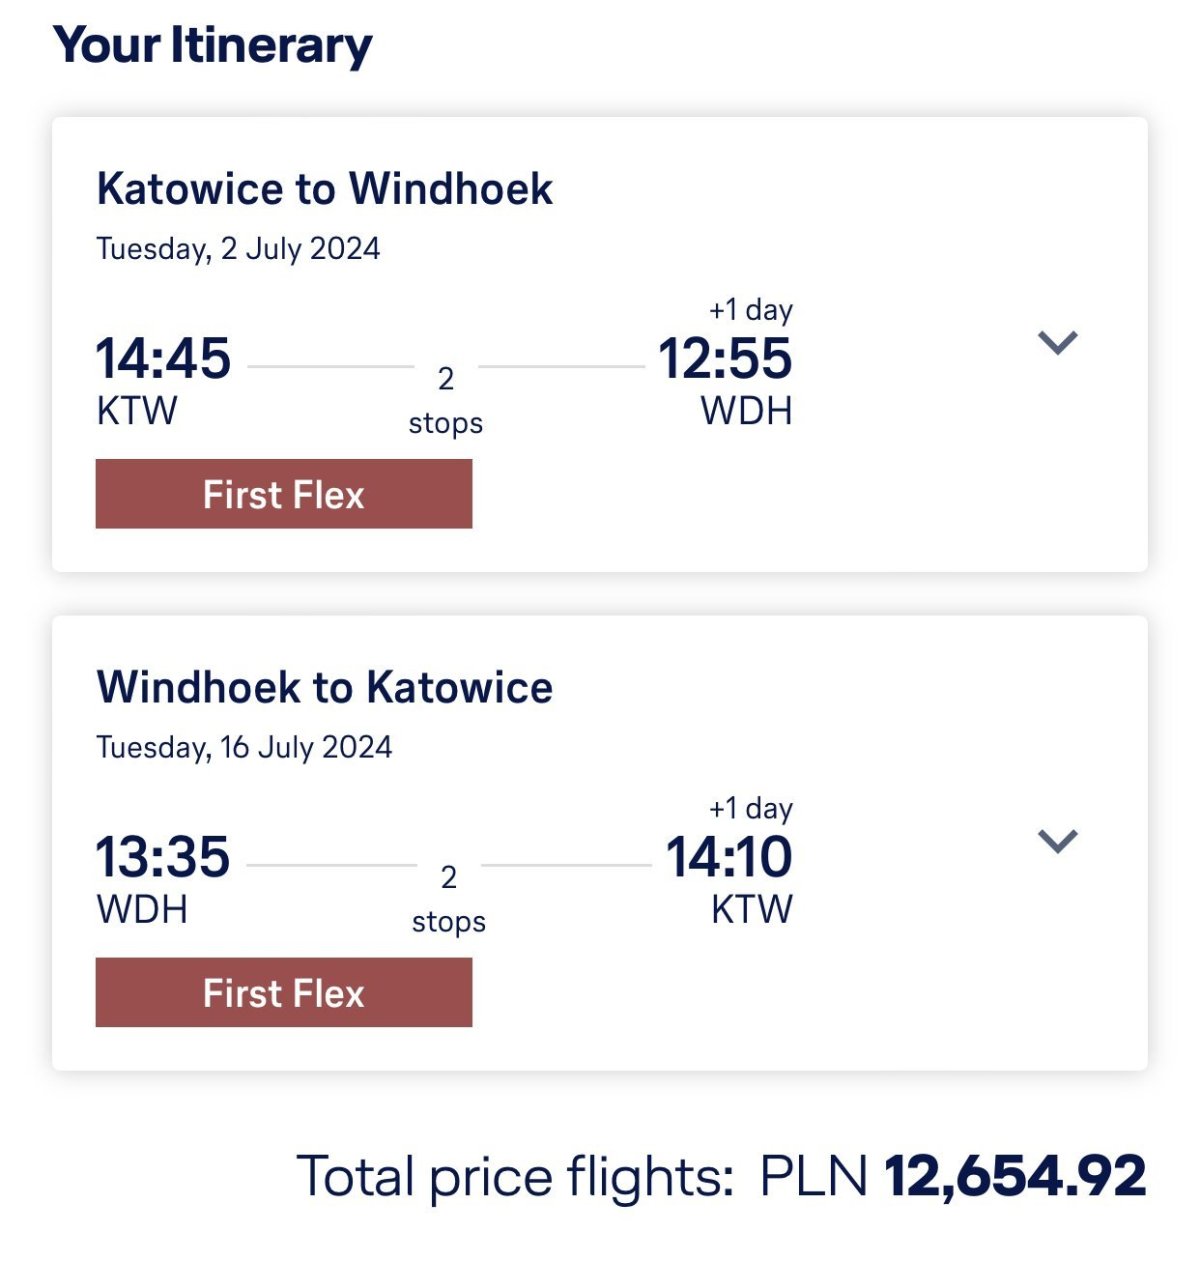1200x1261 pixels.
Task: Select the Windhoek to Katowice title
Action: 324,688
